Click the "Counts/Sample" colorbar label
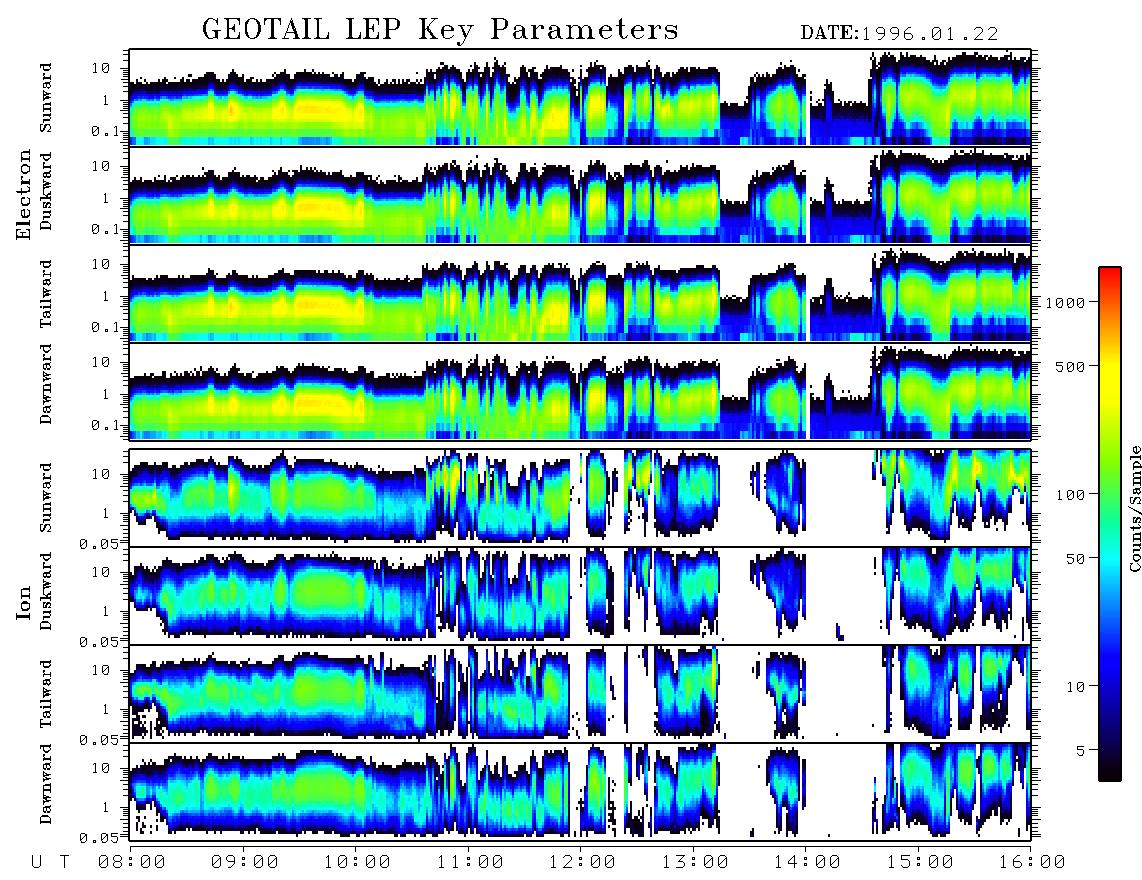 tap(1134, 508)
